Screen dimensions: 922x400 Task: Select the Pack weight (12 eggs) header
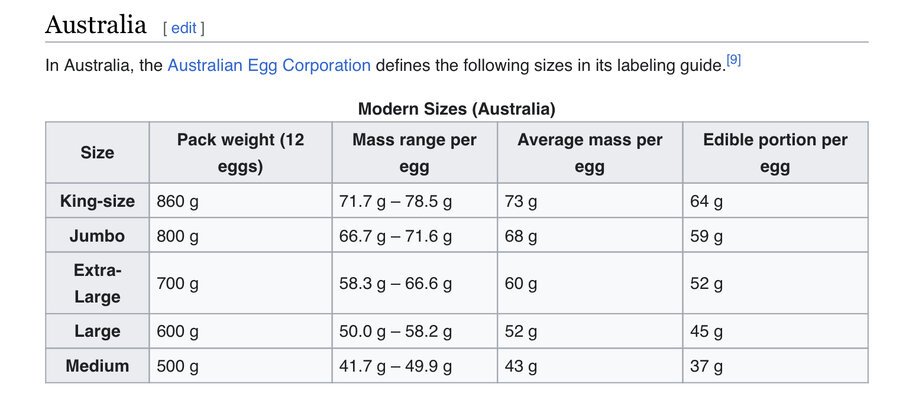point(240,153)
